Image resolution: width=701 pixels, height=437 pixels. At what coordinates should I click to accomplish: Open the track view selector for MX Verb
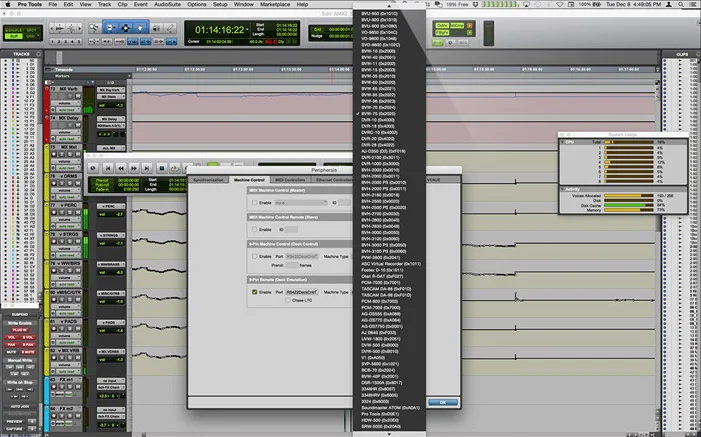[x=66, y=103]
